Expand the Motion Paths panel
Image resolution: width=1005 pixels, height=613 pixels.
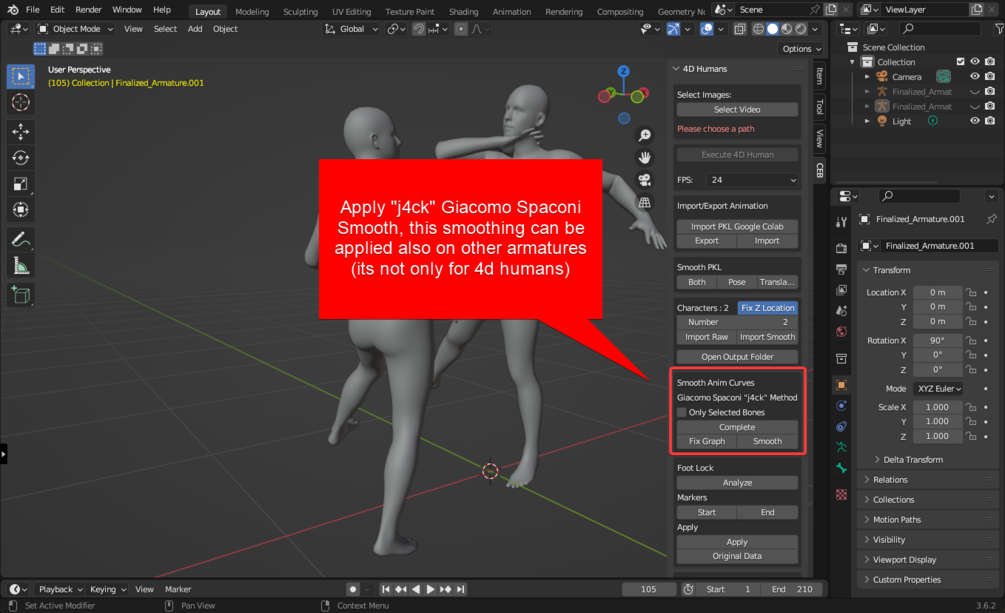(896, 519)
